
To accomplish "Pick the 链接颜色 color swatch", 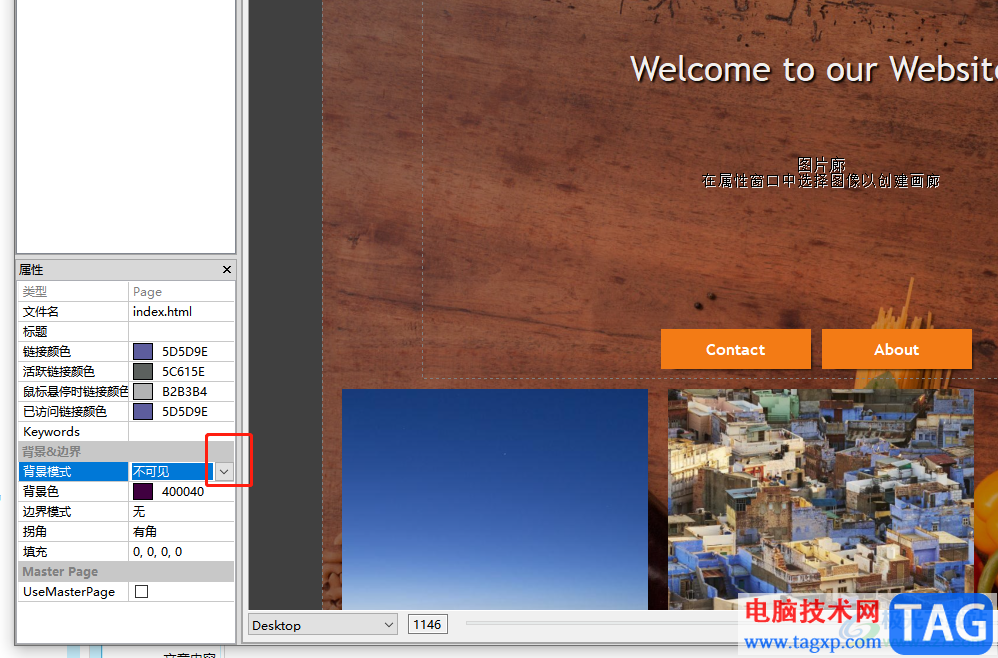I will point(143,351).
